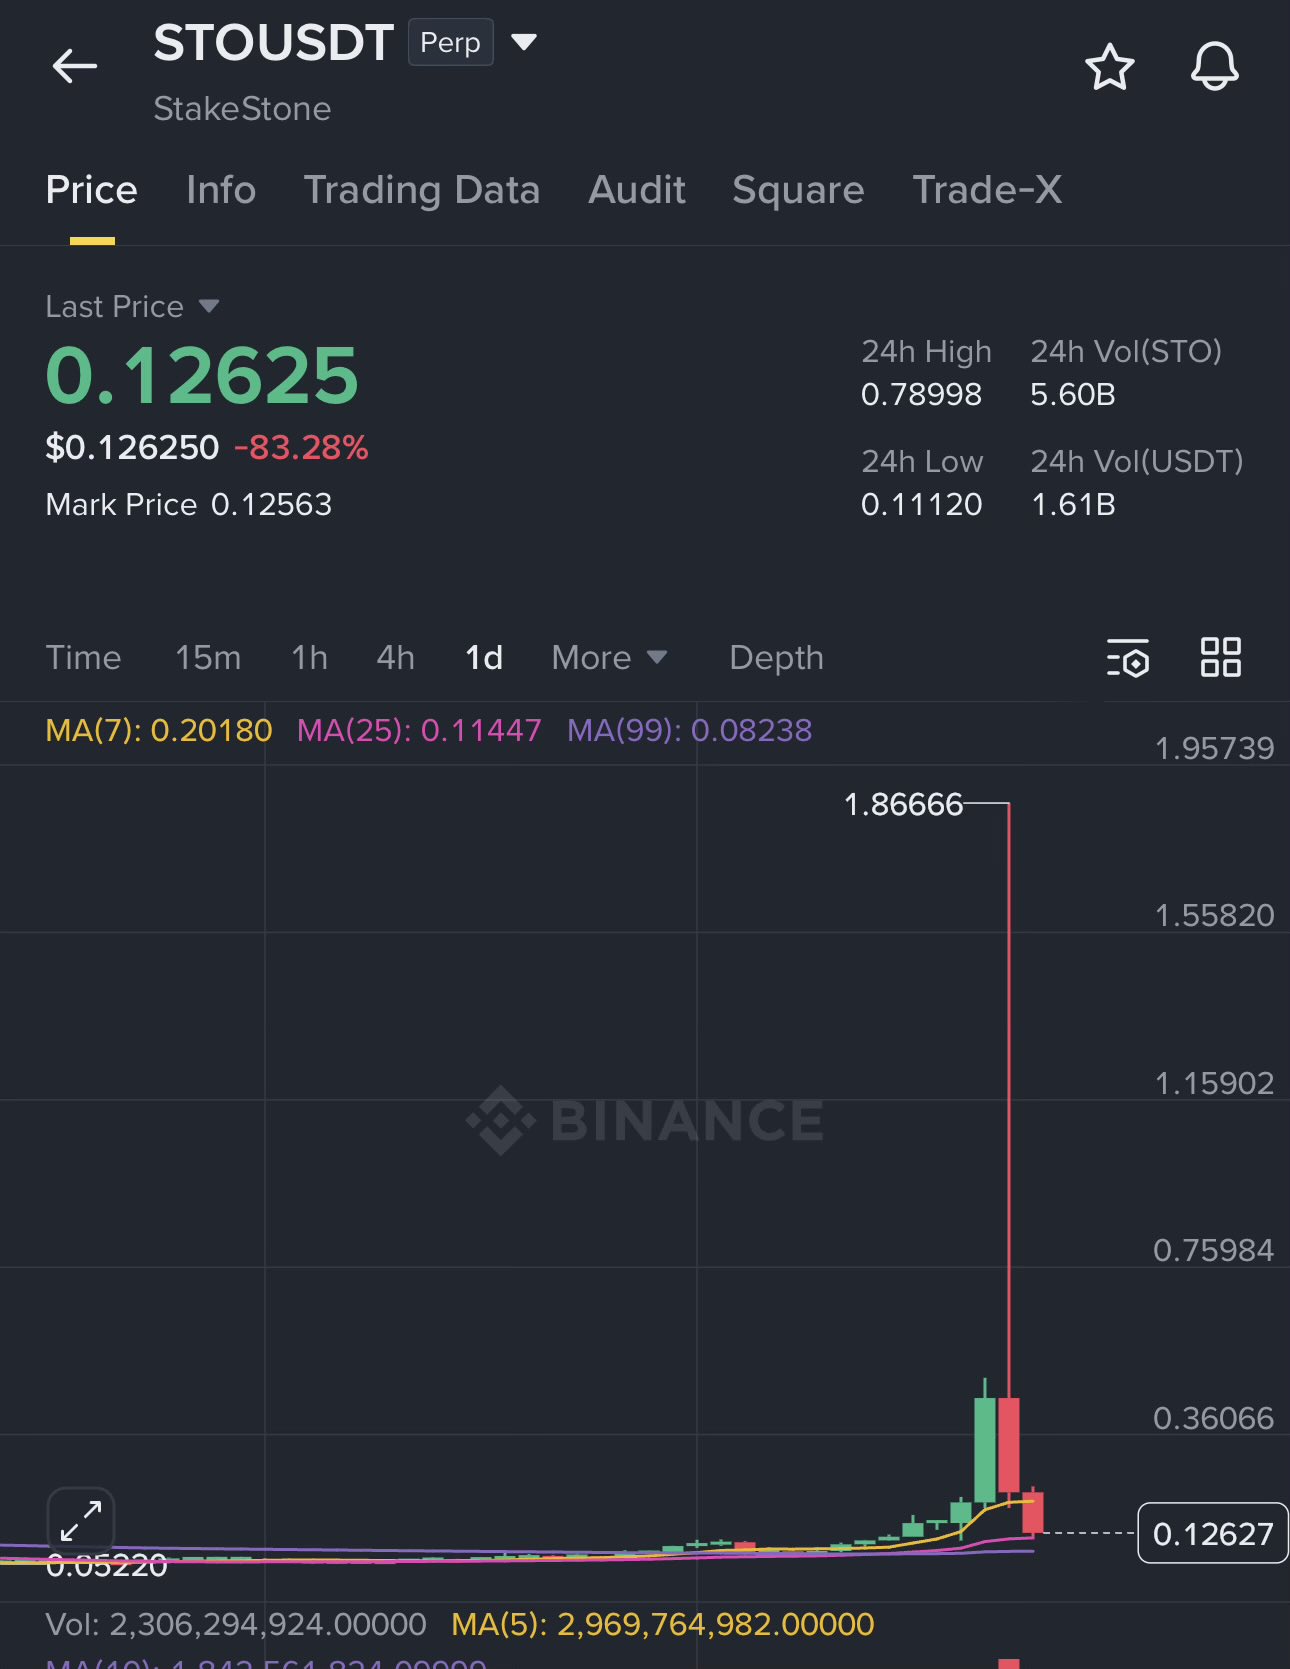Open the chart layout grid icon
The image size is (1290, 1669).
(1220, 658)
